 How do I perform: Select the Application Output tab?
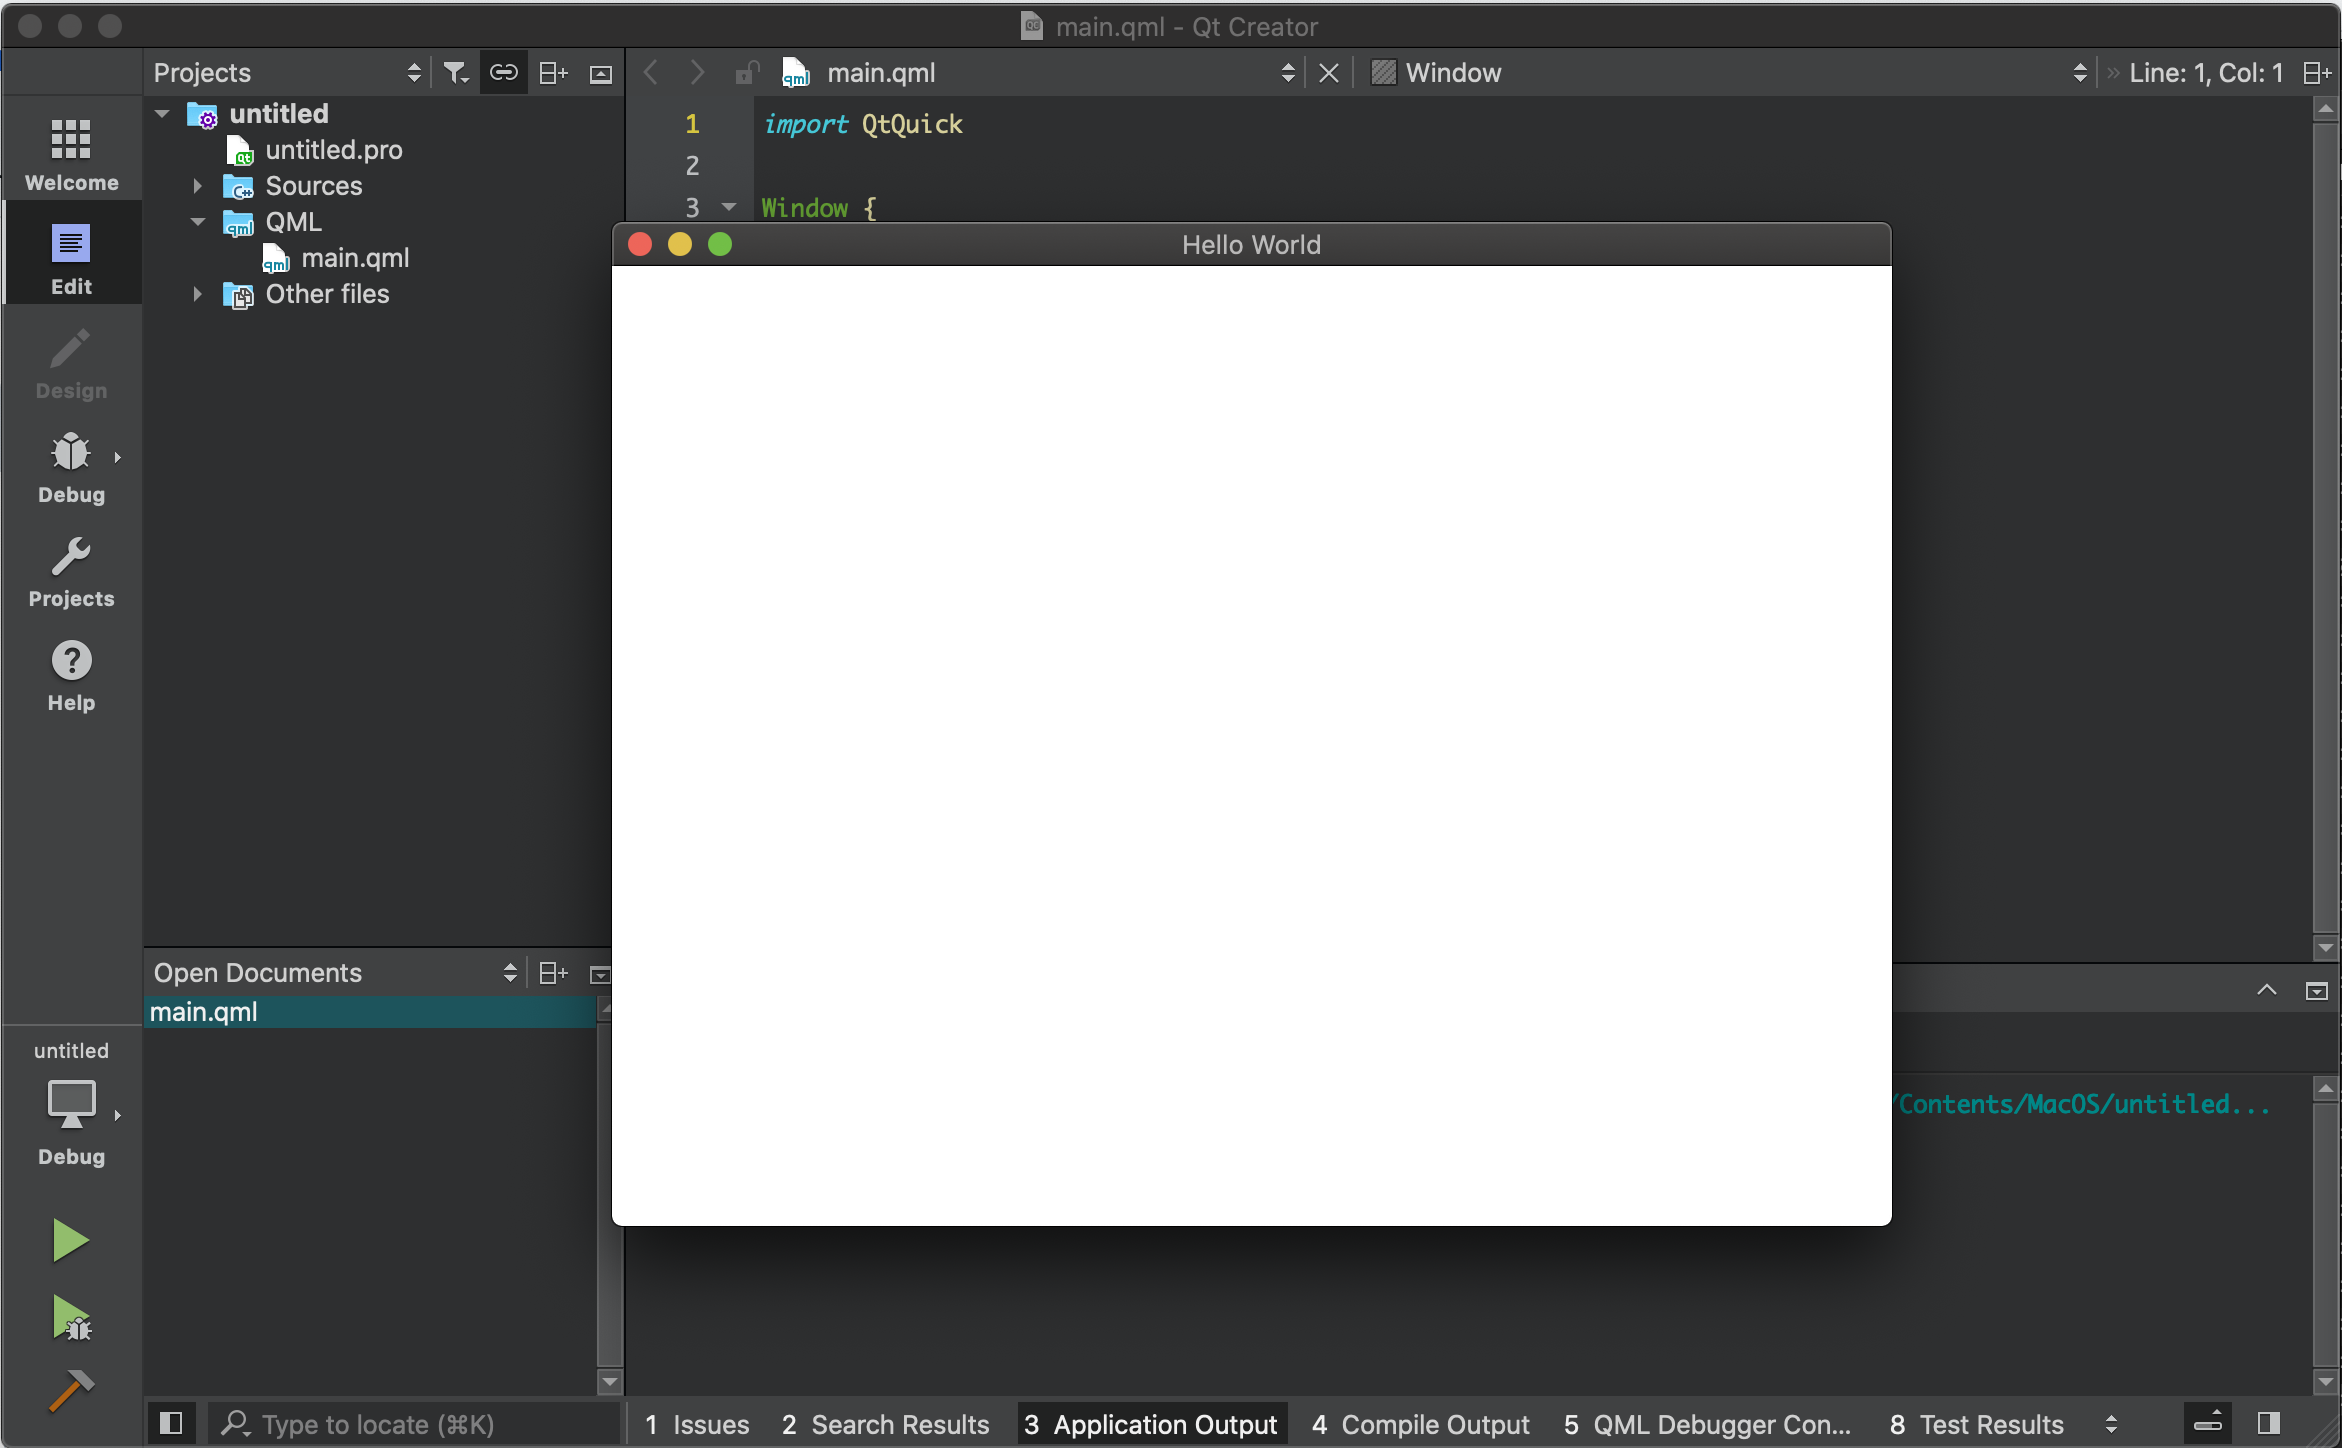[1164, 1423]
